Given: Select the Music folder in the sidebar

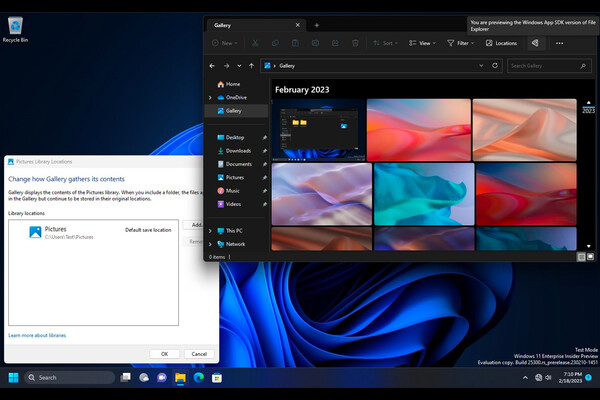Looking at the screenshot, I should pos(232,190).
